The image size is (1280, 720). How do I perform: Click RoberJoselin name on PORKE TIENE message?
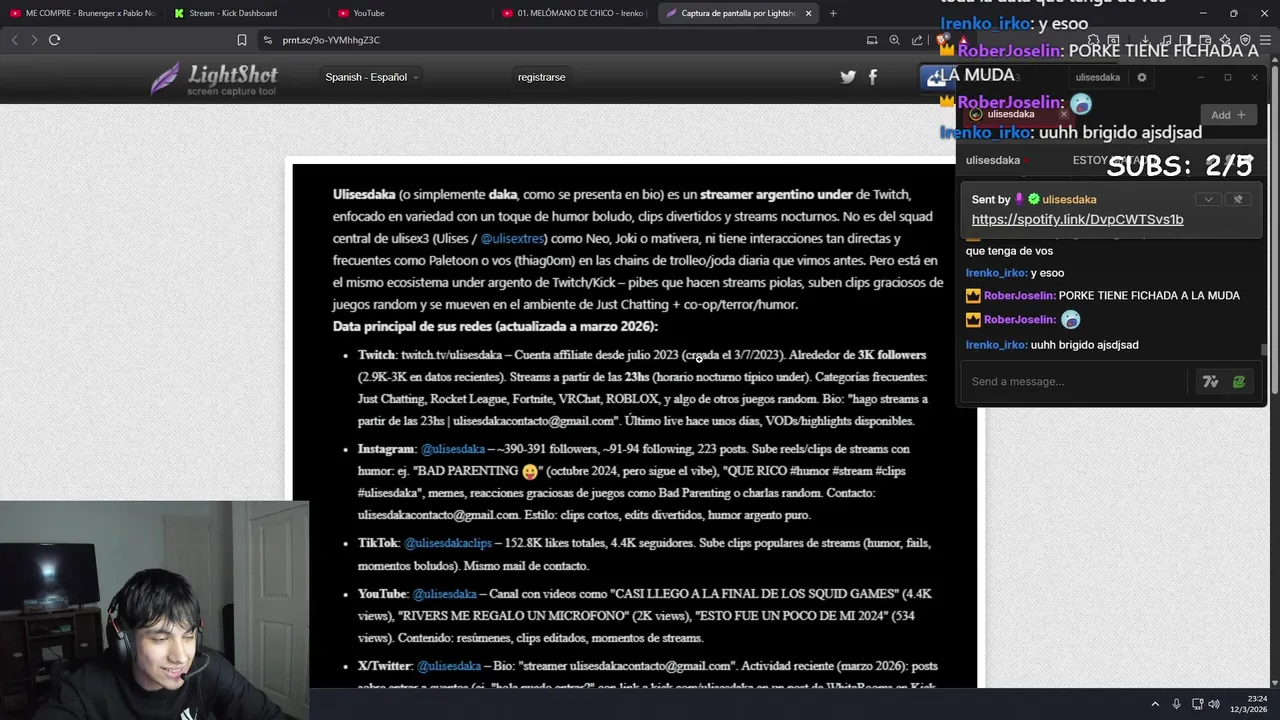1019,296
